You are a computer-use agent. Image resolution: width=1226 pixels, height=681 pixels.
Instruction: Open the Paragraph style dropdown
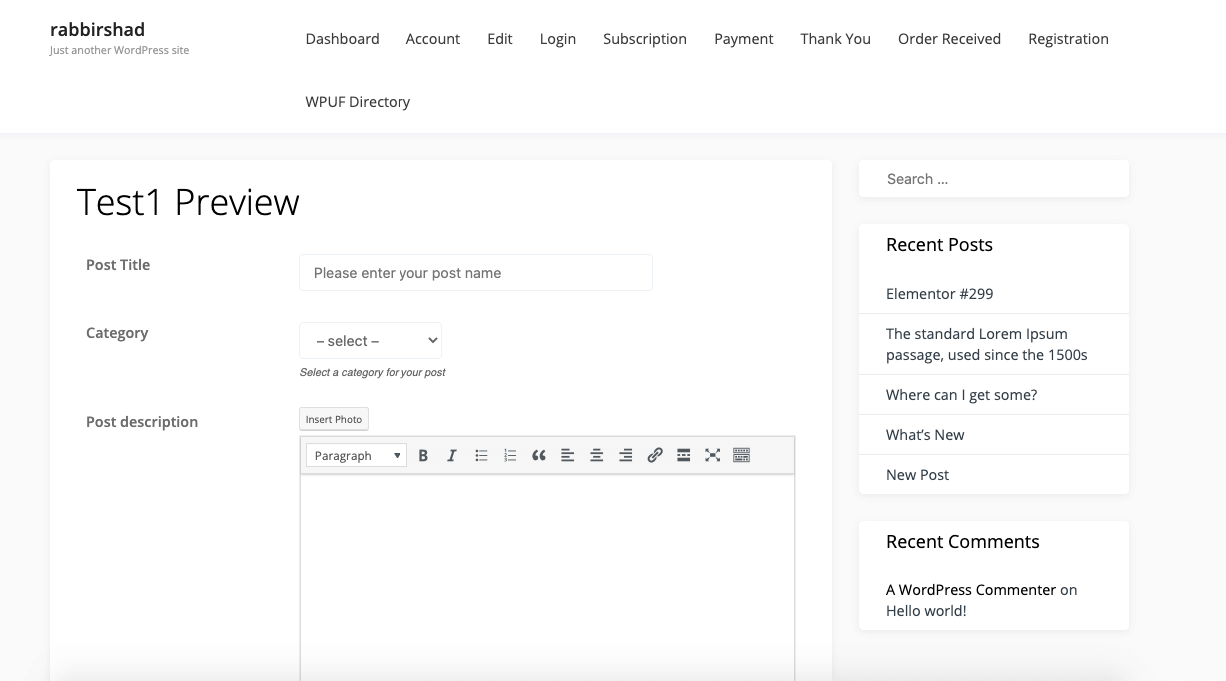coord(356,455)
